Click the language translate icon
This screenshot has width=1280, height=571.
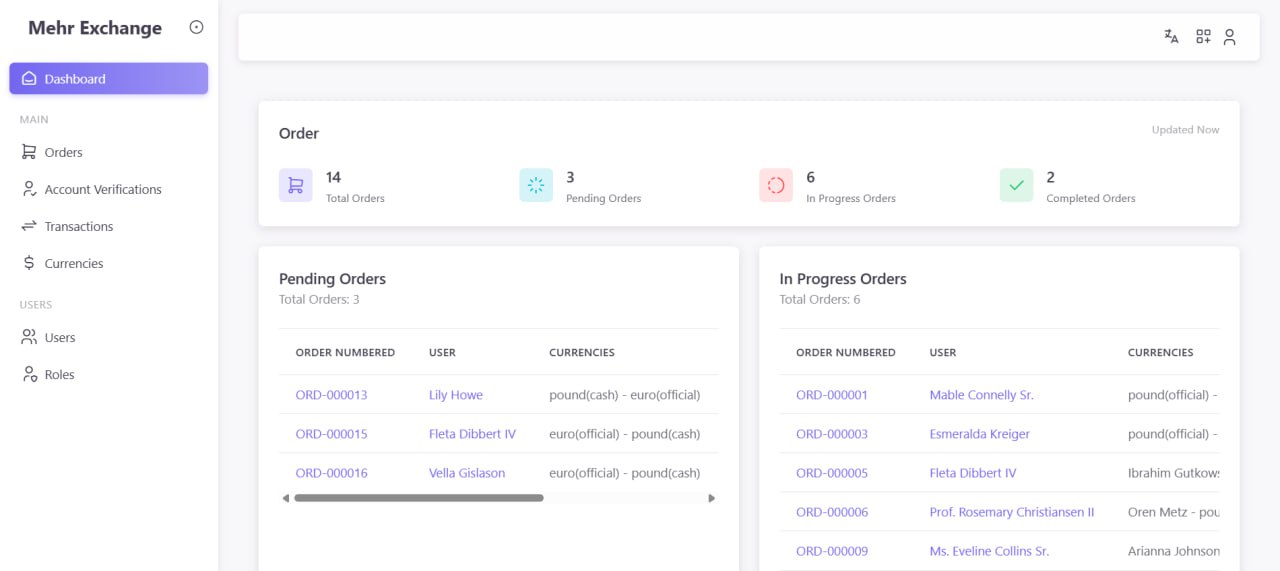click(x=1171, y=37)
